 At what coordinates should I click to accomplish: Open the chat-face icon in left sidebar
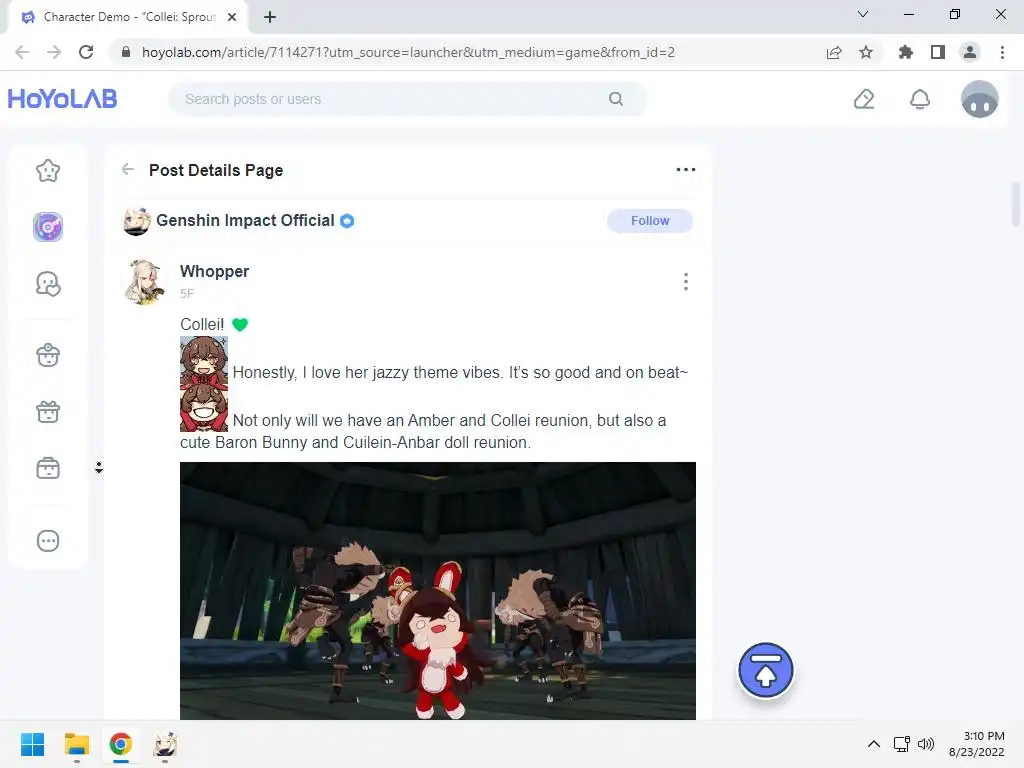point(48,284)
